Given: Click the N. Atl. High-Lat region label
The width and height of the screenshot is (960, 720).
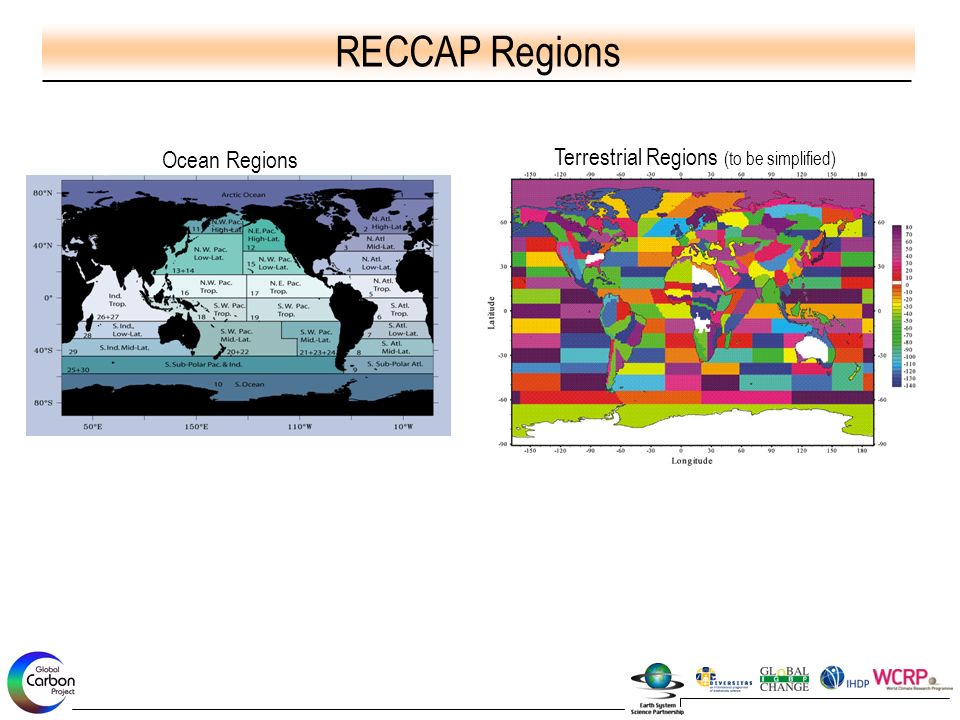Looking at the screenshot, I should click(x=387, y=222).
